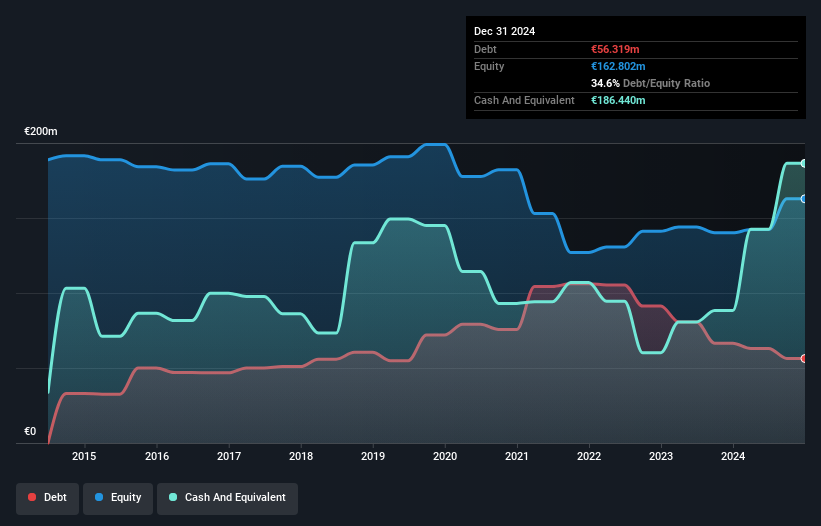Click the Dec 31 2024 tooltip date
Screen dimensions: 821x526
point(504,31)
